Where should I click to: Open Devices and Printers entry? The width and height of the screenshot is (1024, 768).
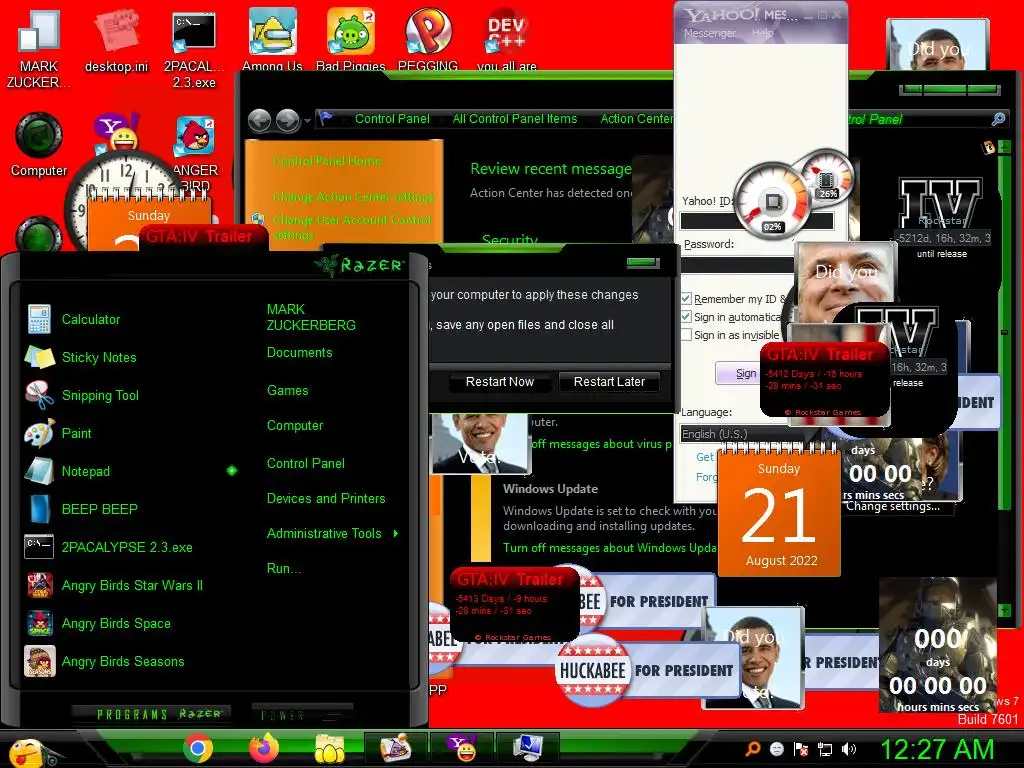pos(326,498)
